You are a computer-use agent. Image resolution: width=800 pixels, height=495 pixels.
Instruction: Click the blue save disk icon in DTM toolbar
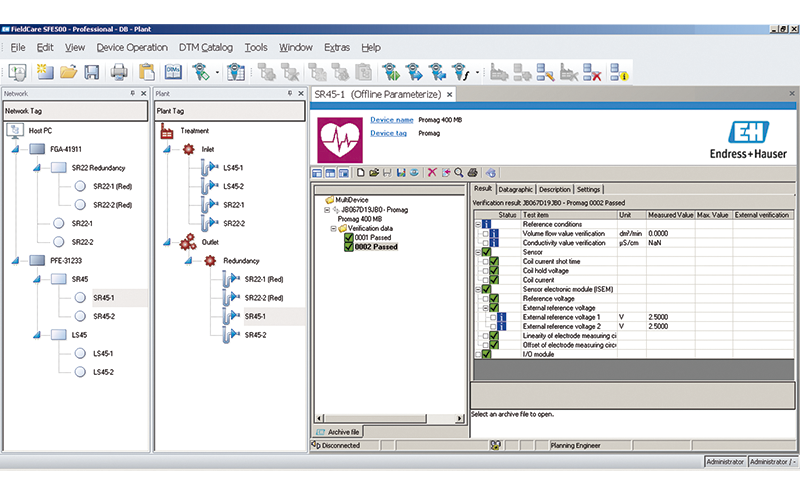401,172
